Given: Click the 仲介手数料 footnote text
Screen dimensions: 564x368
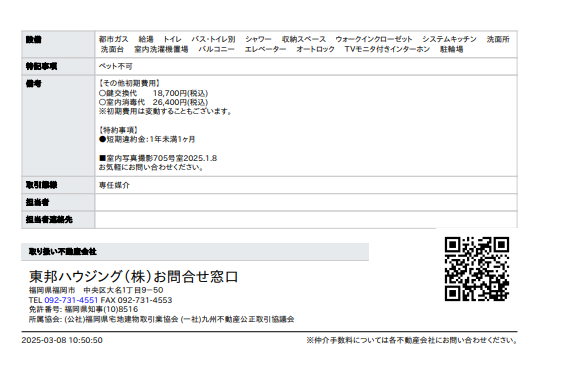Looking at the screenshot, I should click(x=412, y=340).
